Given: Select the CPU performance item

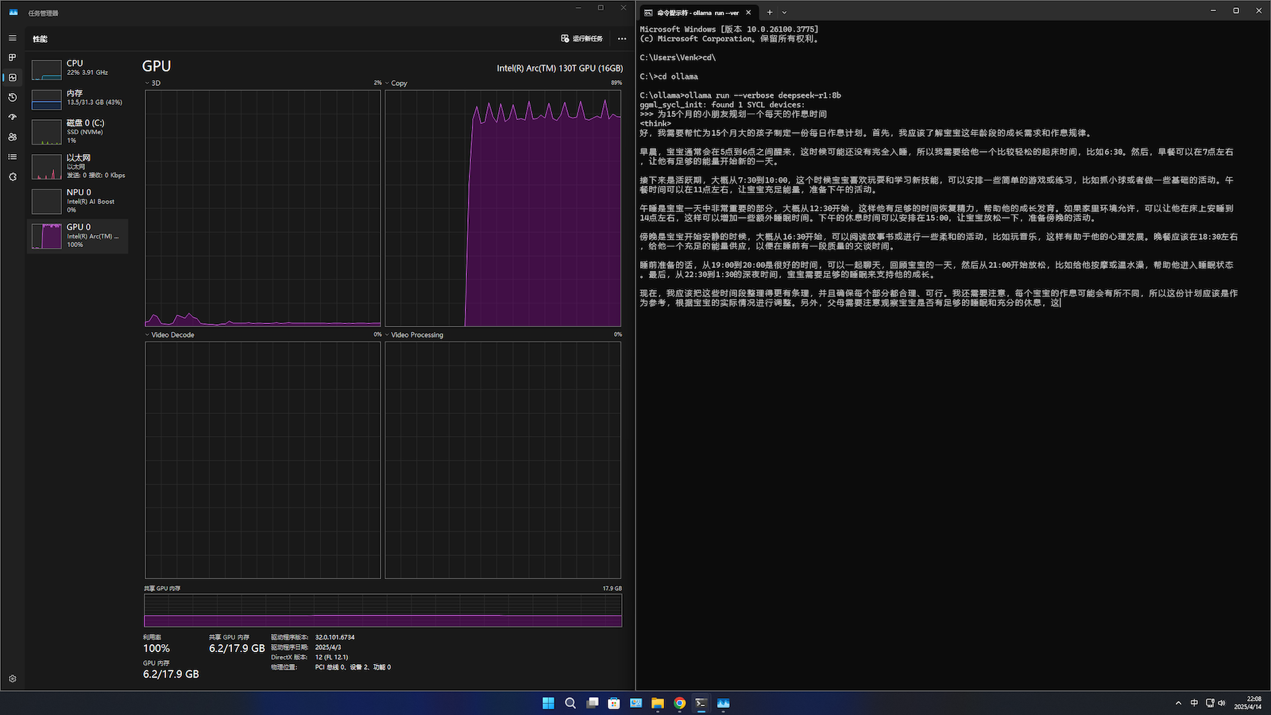Looking at the screenshot, I should pyautogui.click(x=78, y=68).
